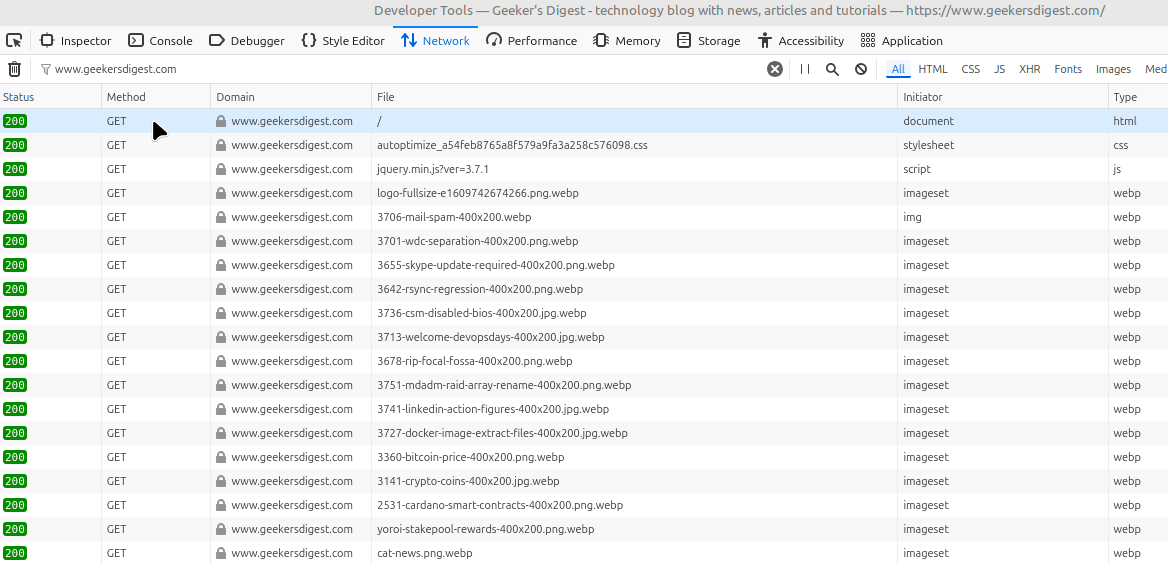This screenshot has height=565, width=1168.
Task: Click the element picker icon
Action: (14, 41)
